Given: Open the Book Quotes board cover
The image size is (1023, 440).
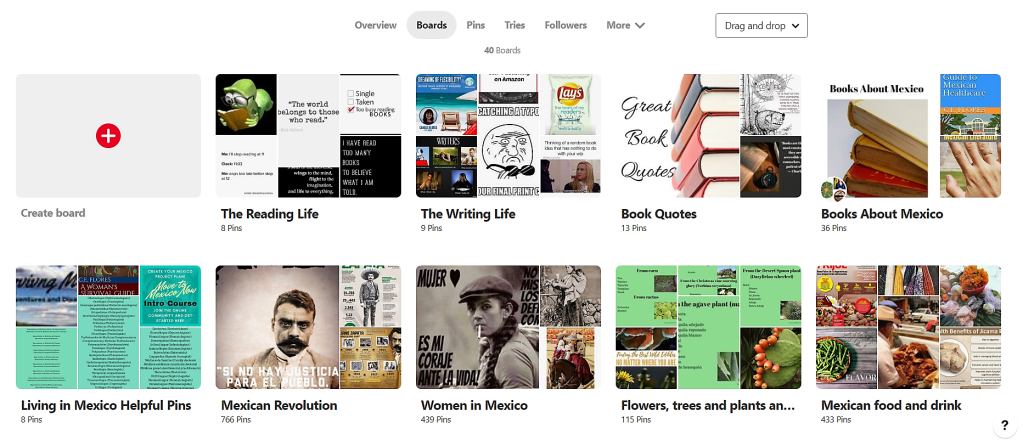Looking at the screenshot, I should [x=708, y=136].
